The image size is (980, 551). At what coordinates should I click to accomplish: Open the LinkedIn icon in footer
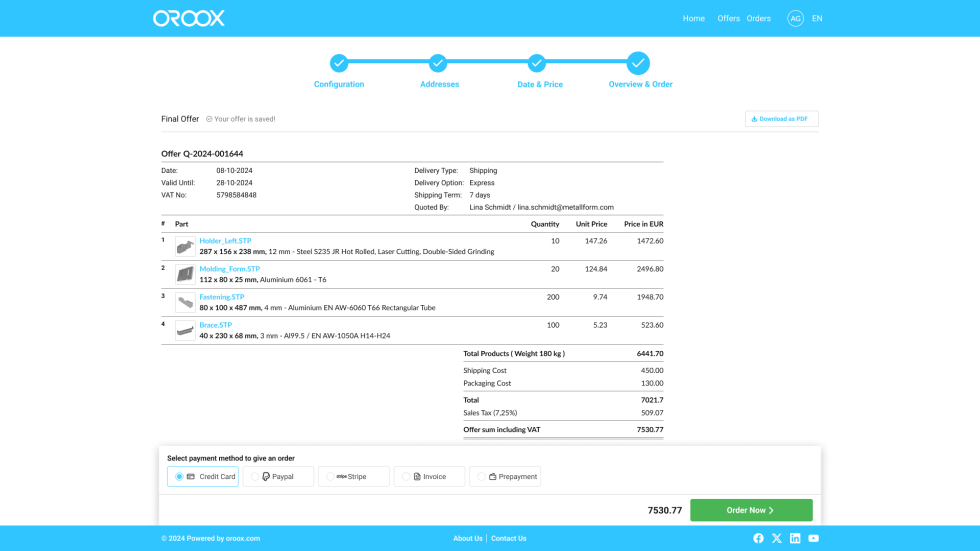[795, 538]
